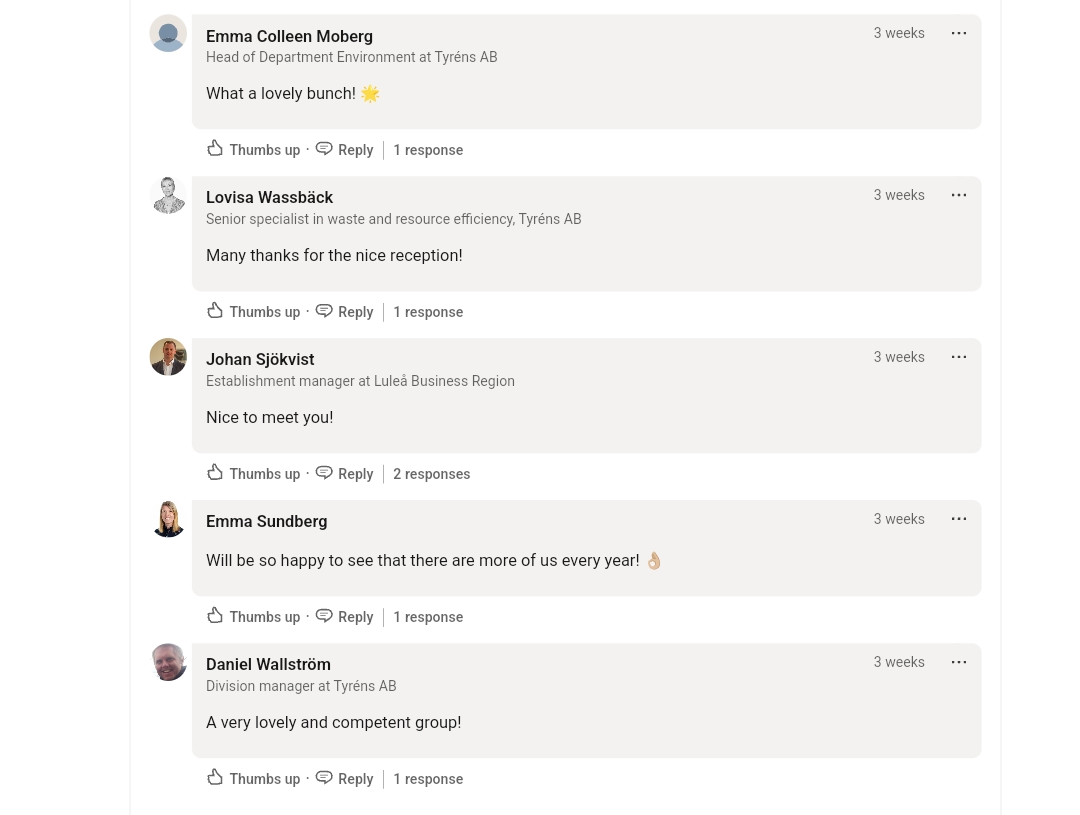Expand the 2 responses under Johan Sjökvist
The height and width of the screenshot is (815, 1080).
[x=431, y=474]
